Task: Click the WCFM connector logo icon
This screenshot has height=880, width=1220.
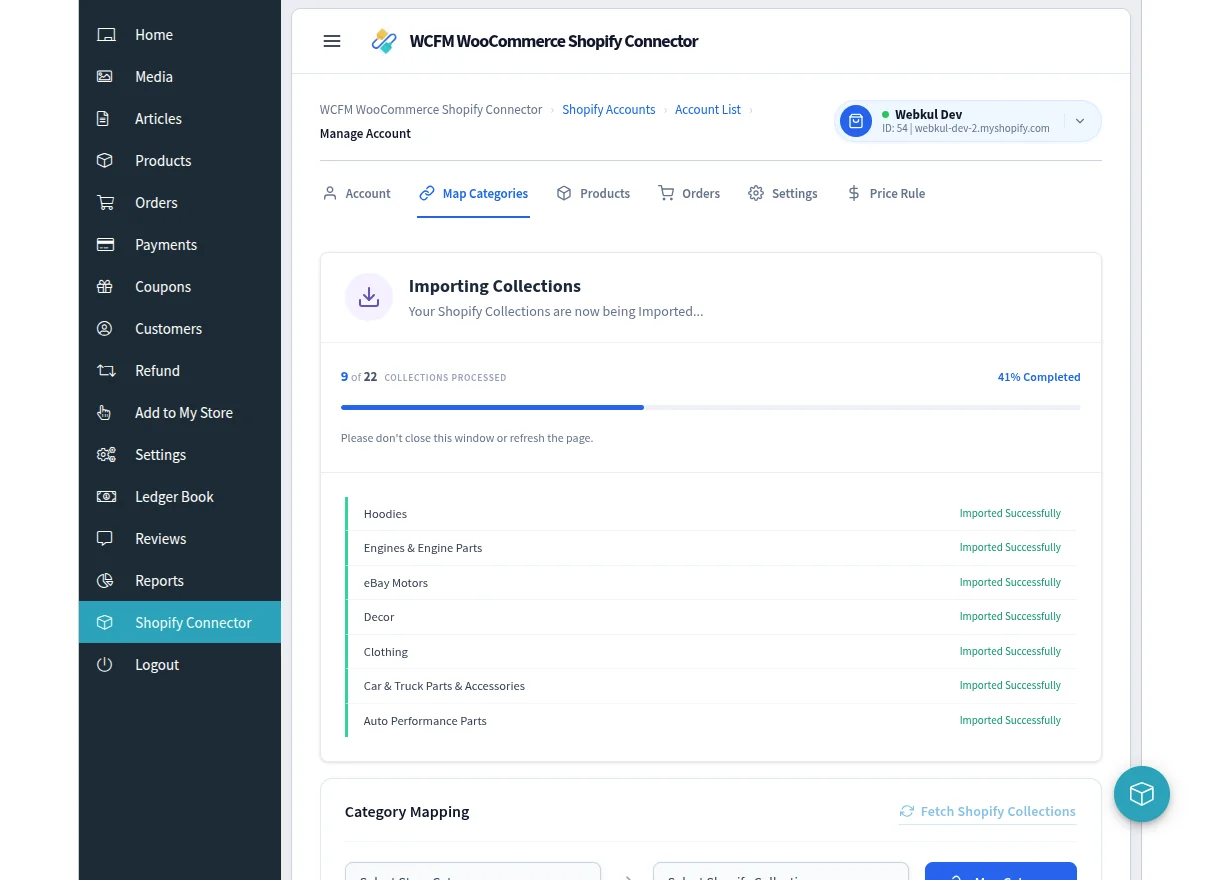Action: tap(384, 41)
